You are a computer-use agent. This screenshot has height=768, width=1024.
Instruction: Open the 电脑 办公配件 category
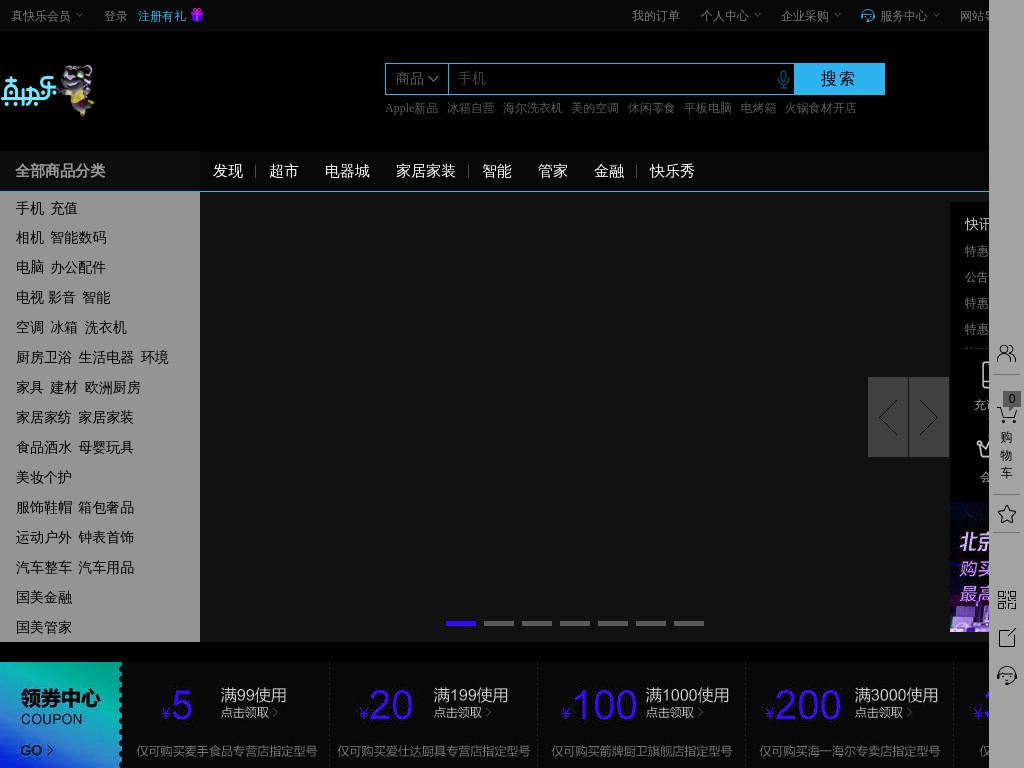pyautogui.click(x=61, y=268)
